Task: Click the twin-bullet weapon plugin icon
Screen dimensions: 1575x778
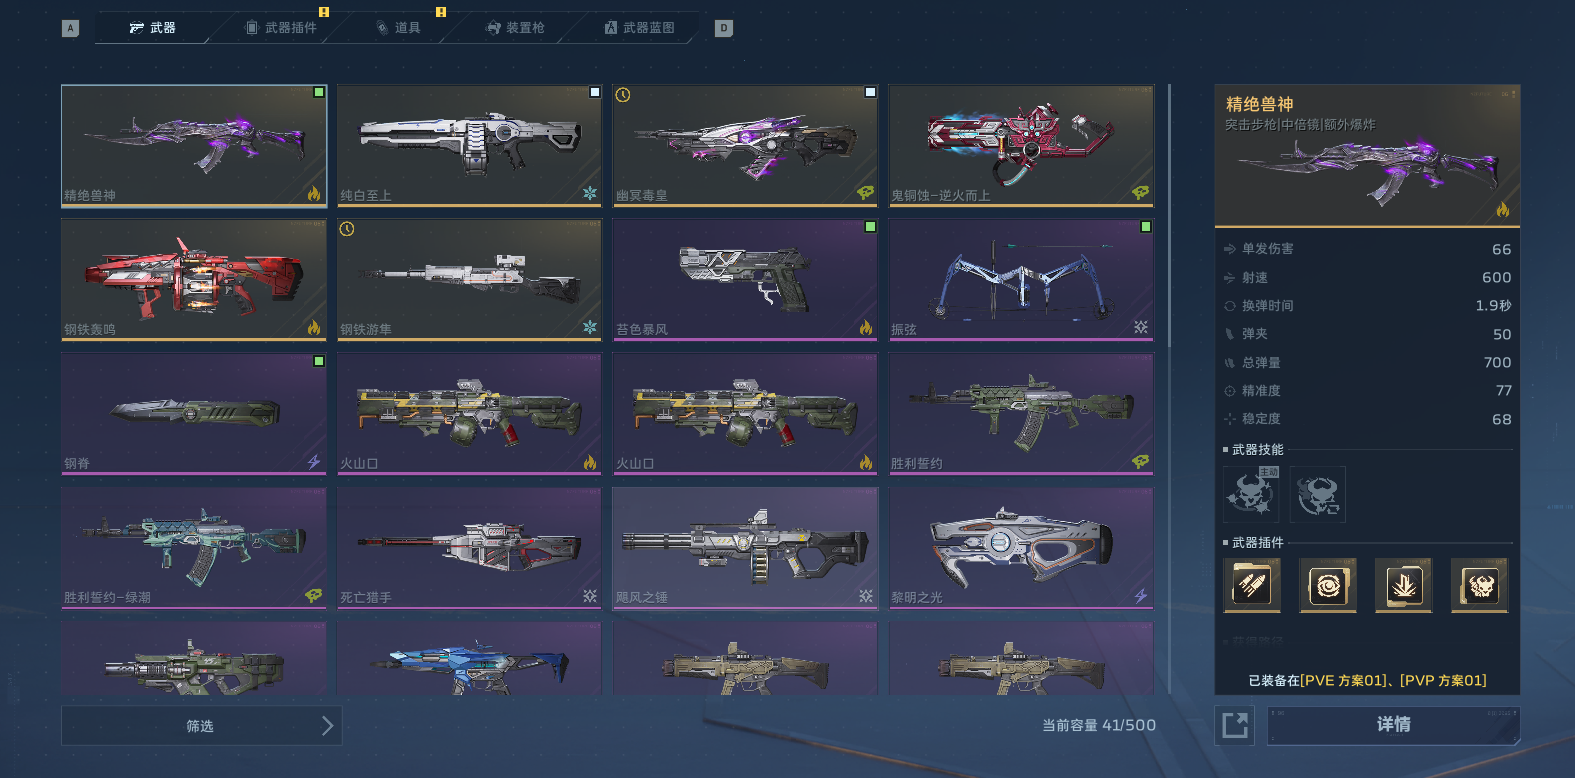Action: click(1252, 585)
